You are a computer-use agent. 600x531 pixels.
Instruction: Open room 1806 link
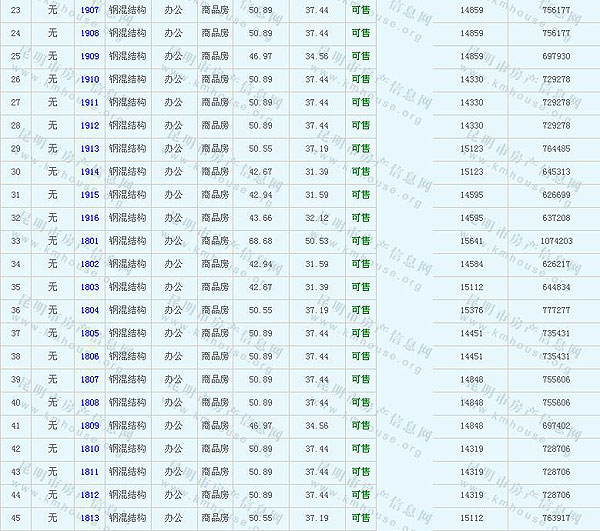(89, 356)
